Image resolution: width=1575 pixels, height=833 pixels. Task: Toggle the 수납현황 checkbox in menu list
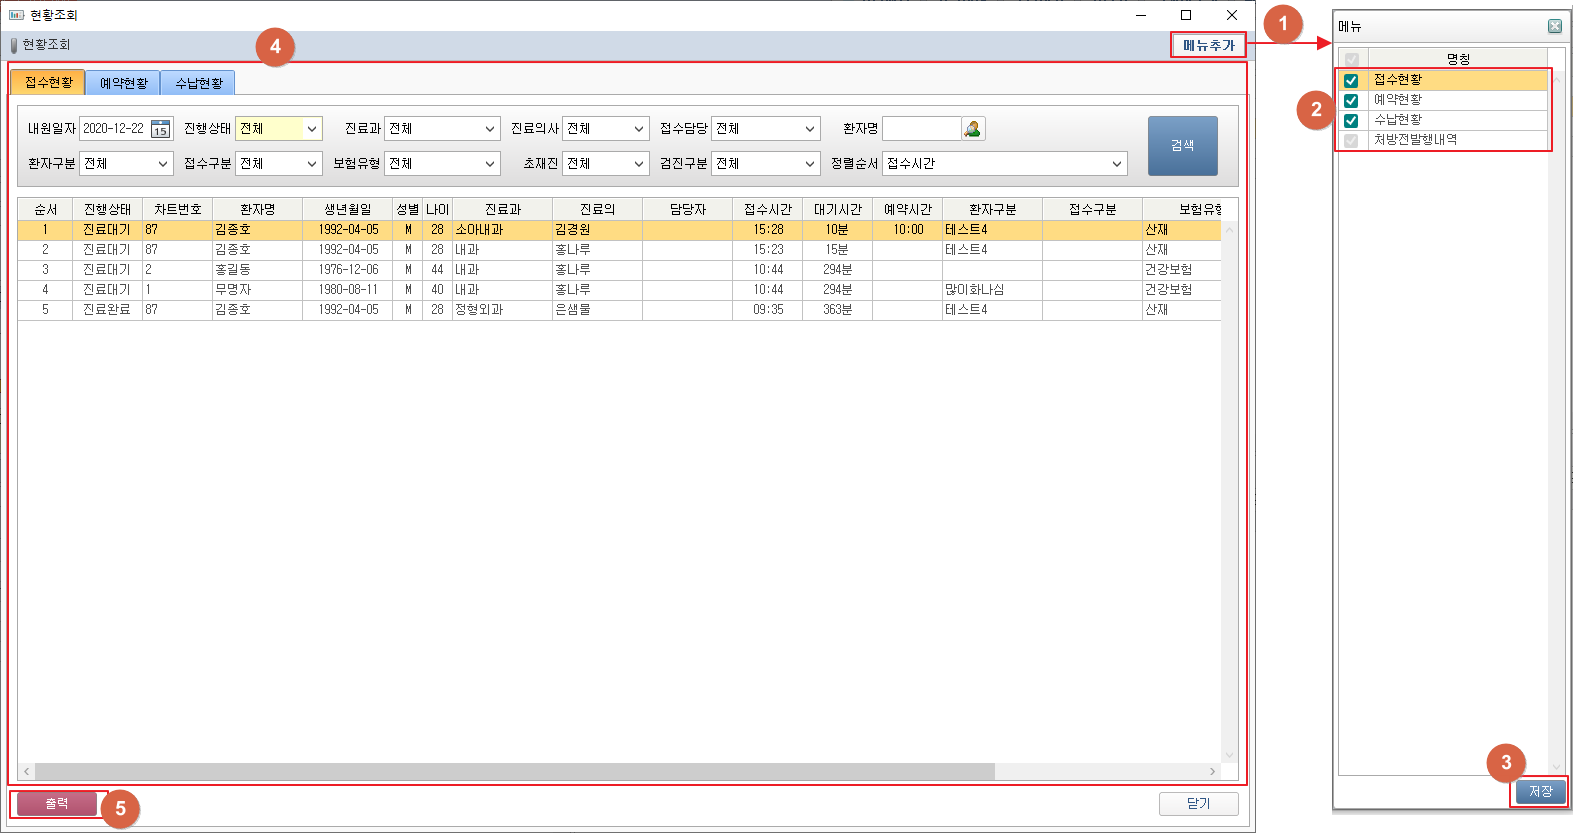[1351, 121]
